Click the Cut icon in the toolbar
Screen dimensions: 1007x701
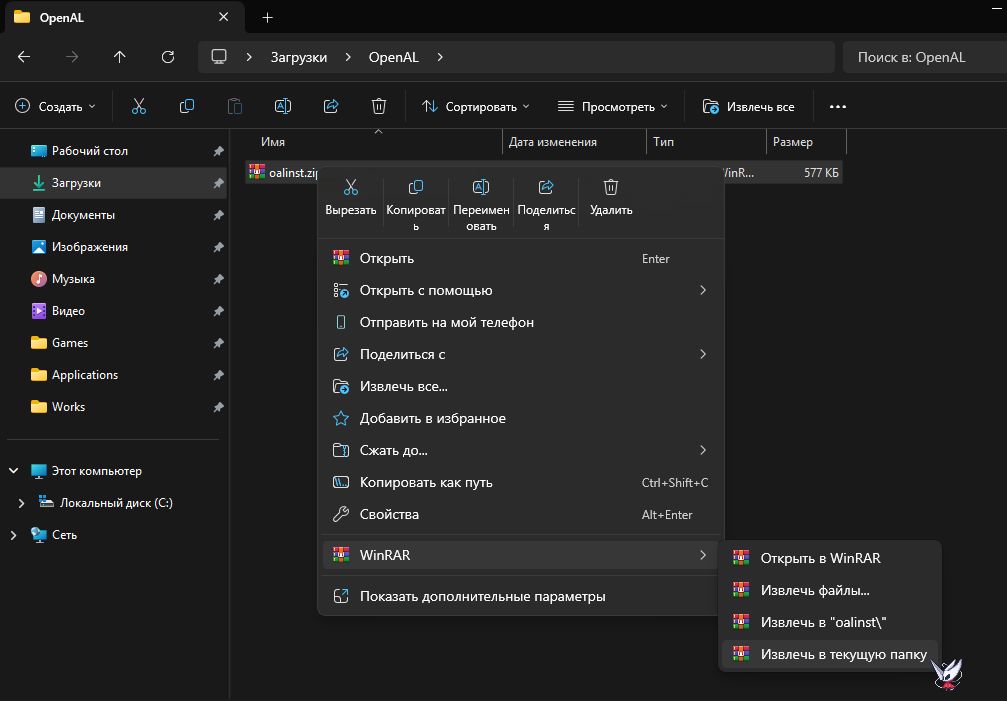pos(139,107)
